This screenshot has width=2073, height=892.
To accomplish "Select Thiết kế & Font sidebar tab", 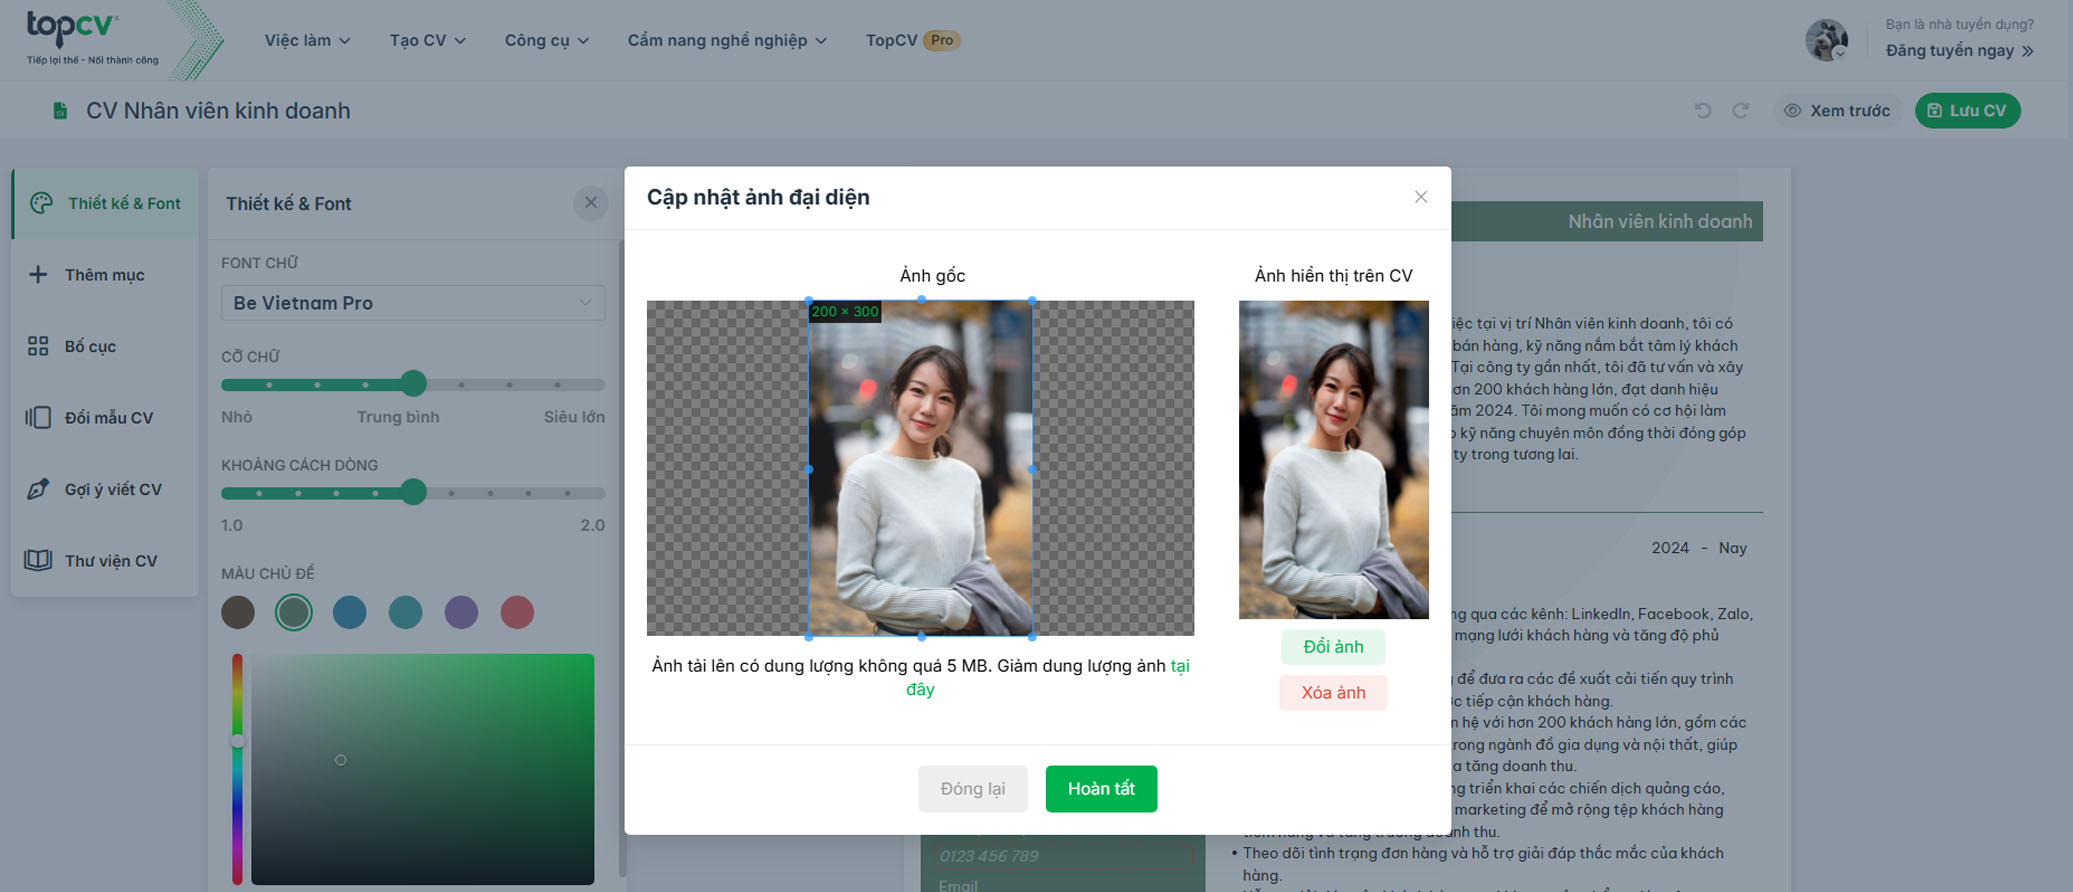I will (x=105, y=203).
